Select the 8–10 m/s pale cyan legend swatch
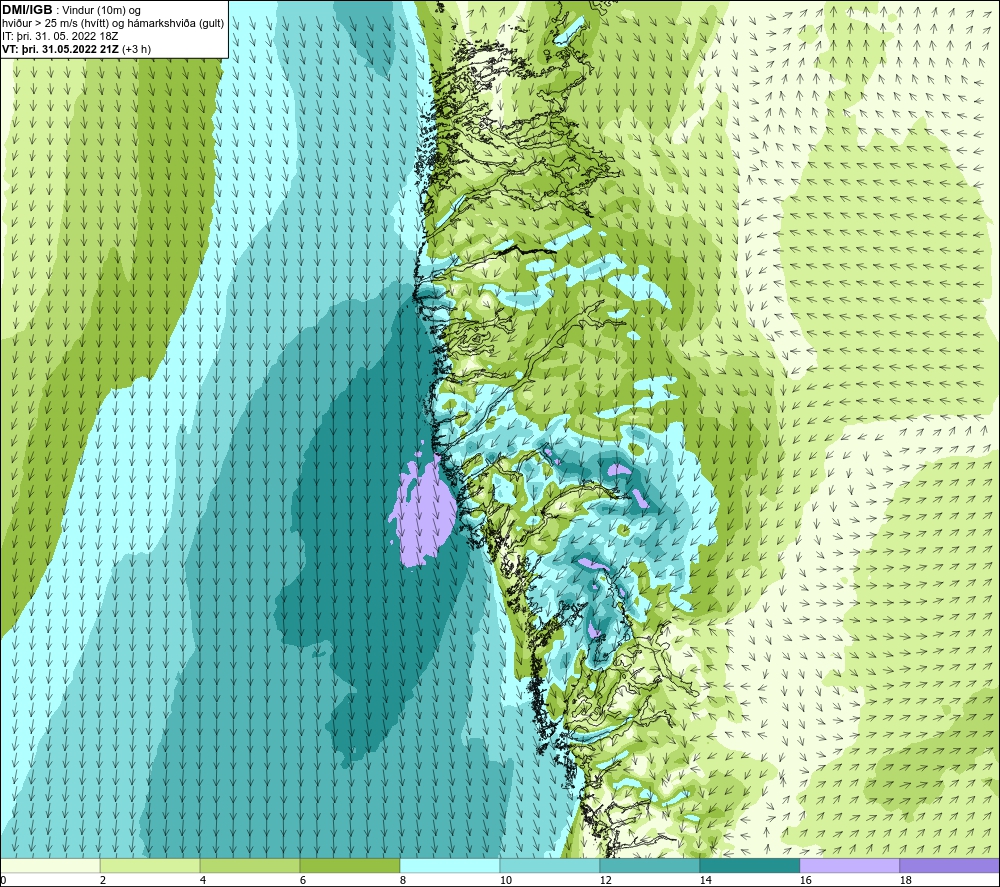This screenshot has height=887, width=1000. (450, 865)
